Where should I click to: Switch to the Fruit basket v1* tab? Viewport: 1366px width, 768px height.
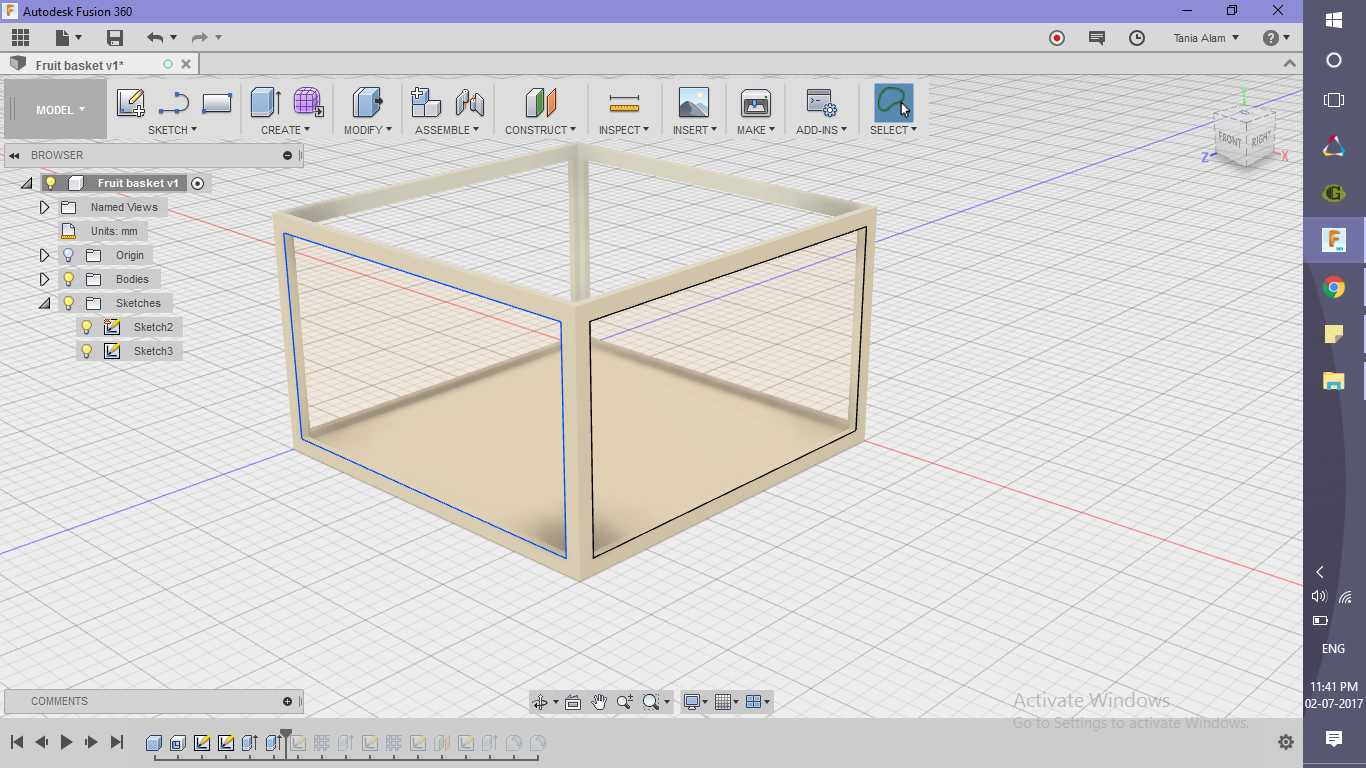[80, 65]
